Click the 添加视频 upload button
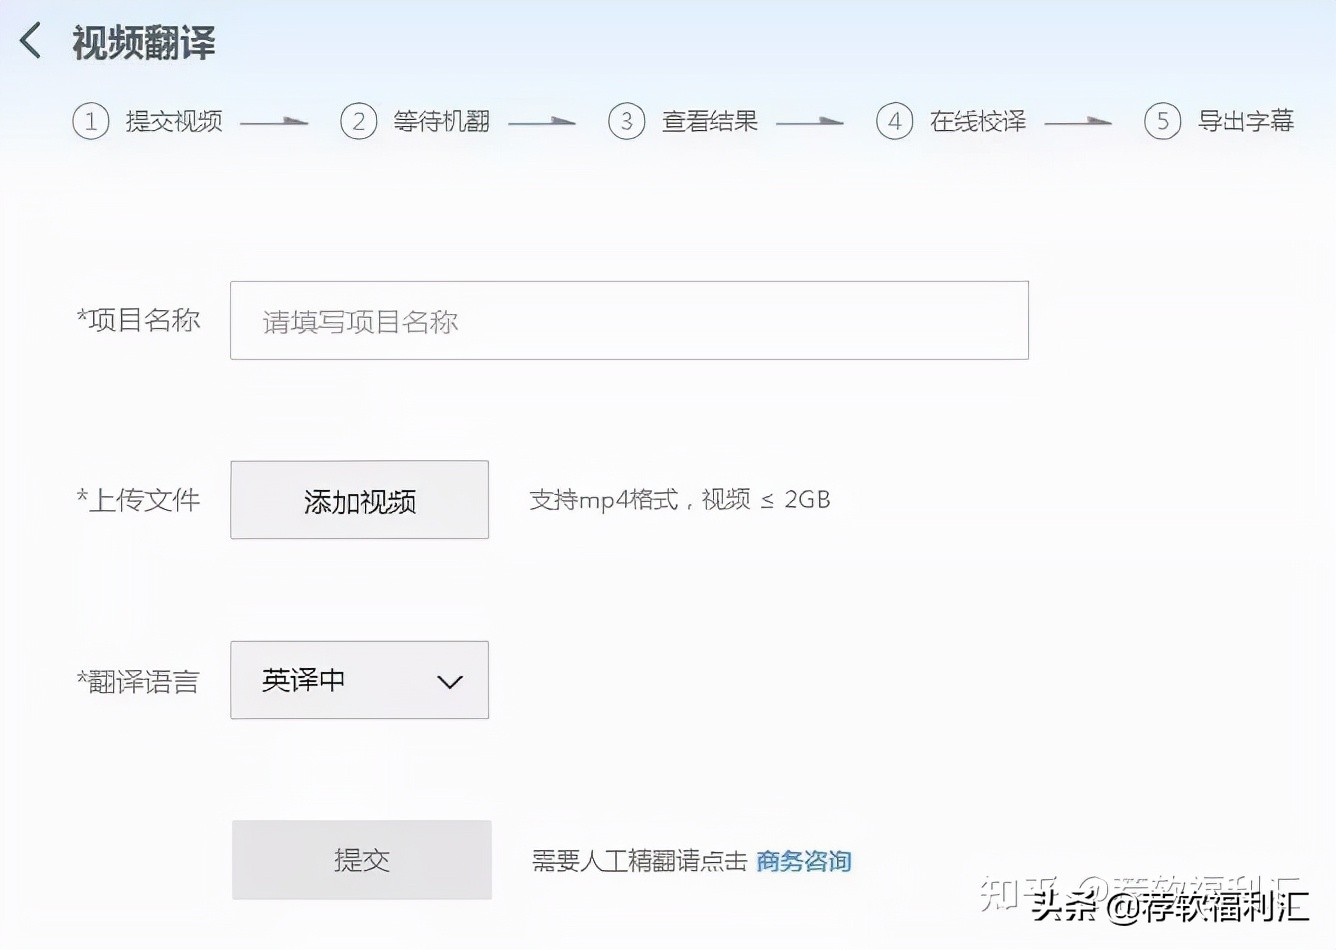The height and width of the screenshot is (950, 1336). pos(359,500)
